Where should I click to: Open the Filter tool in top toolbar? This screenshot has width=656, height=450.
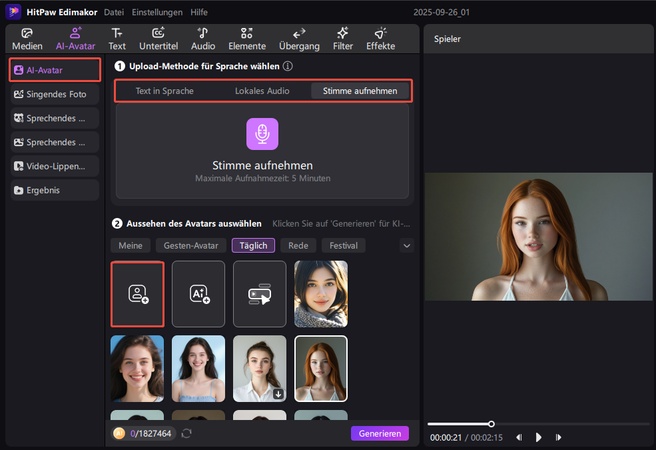pos(342,38)
